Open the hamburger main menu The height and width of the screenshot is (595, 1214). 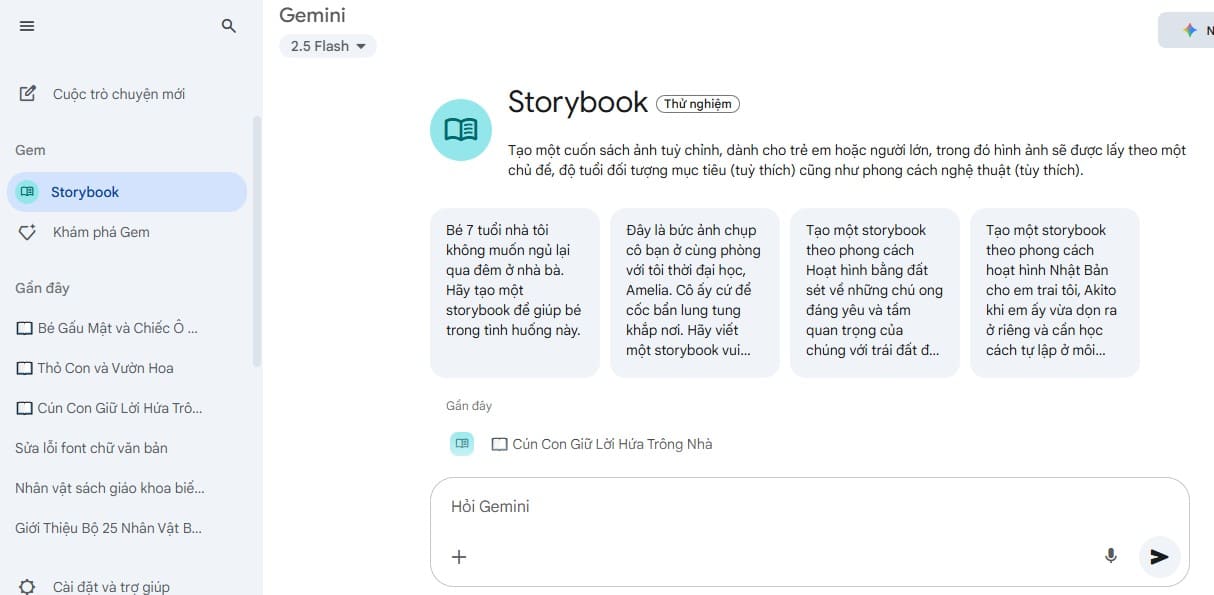27,26
